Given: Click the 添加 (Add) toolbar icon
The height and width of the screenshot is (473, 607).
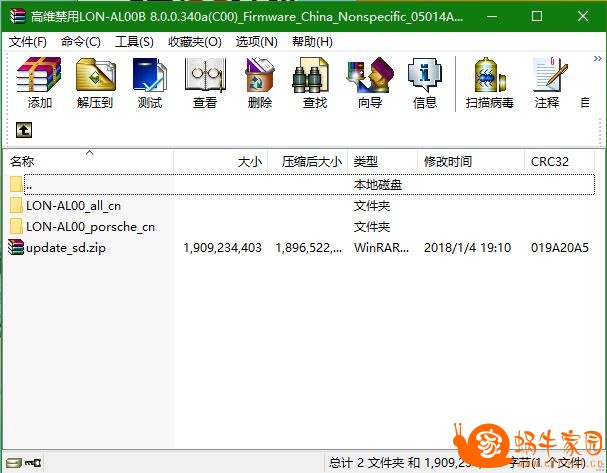Looking at the screenshot, I should pyautogui.click(x=39, y=75).
